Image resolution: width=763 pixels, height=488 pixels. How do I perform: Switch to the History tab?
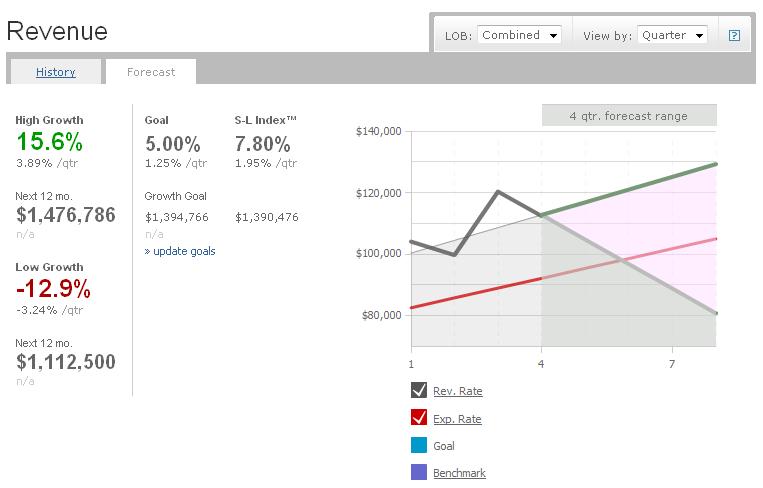(x=56, y=72)
